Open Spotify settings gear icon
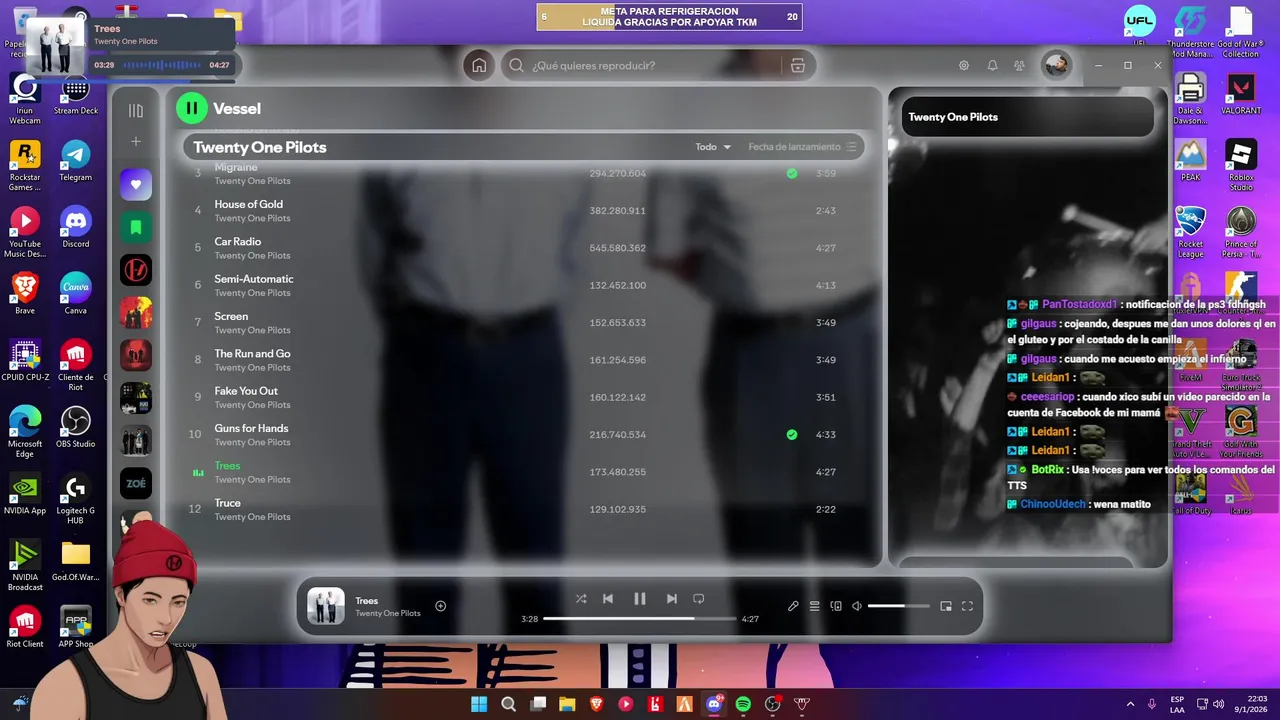 pyautogui.click(x=964, y=65)
